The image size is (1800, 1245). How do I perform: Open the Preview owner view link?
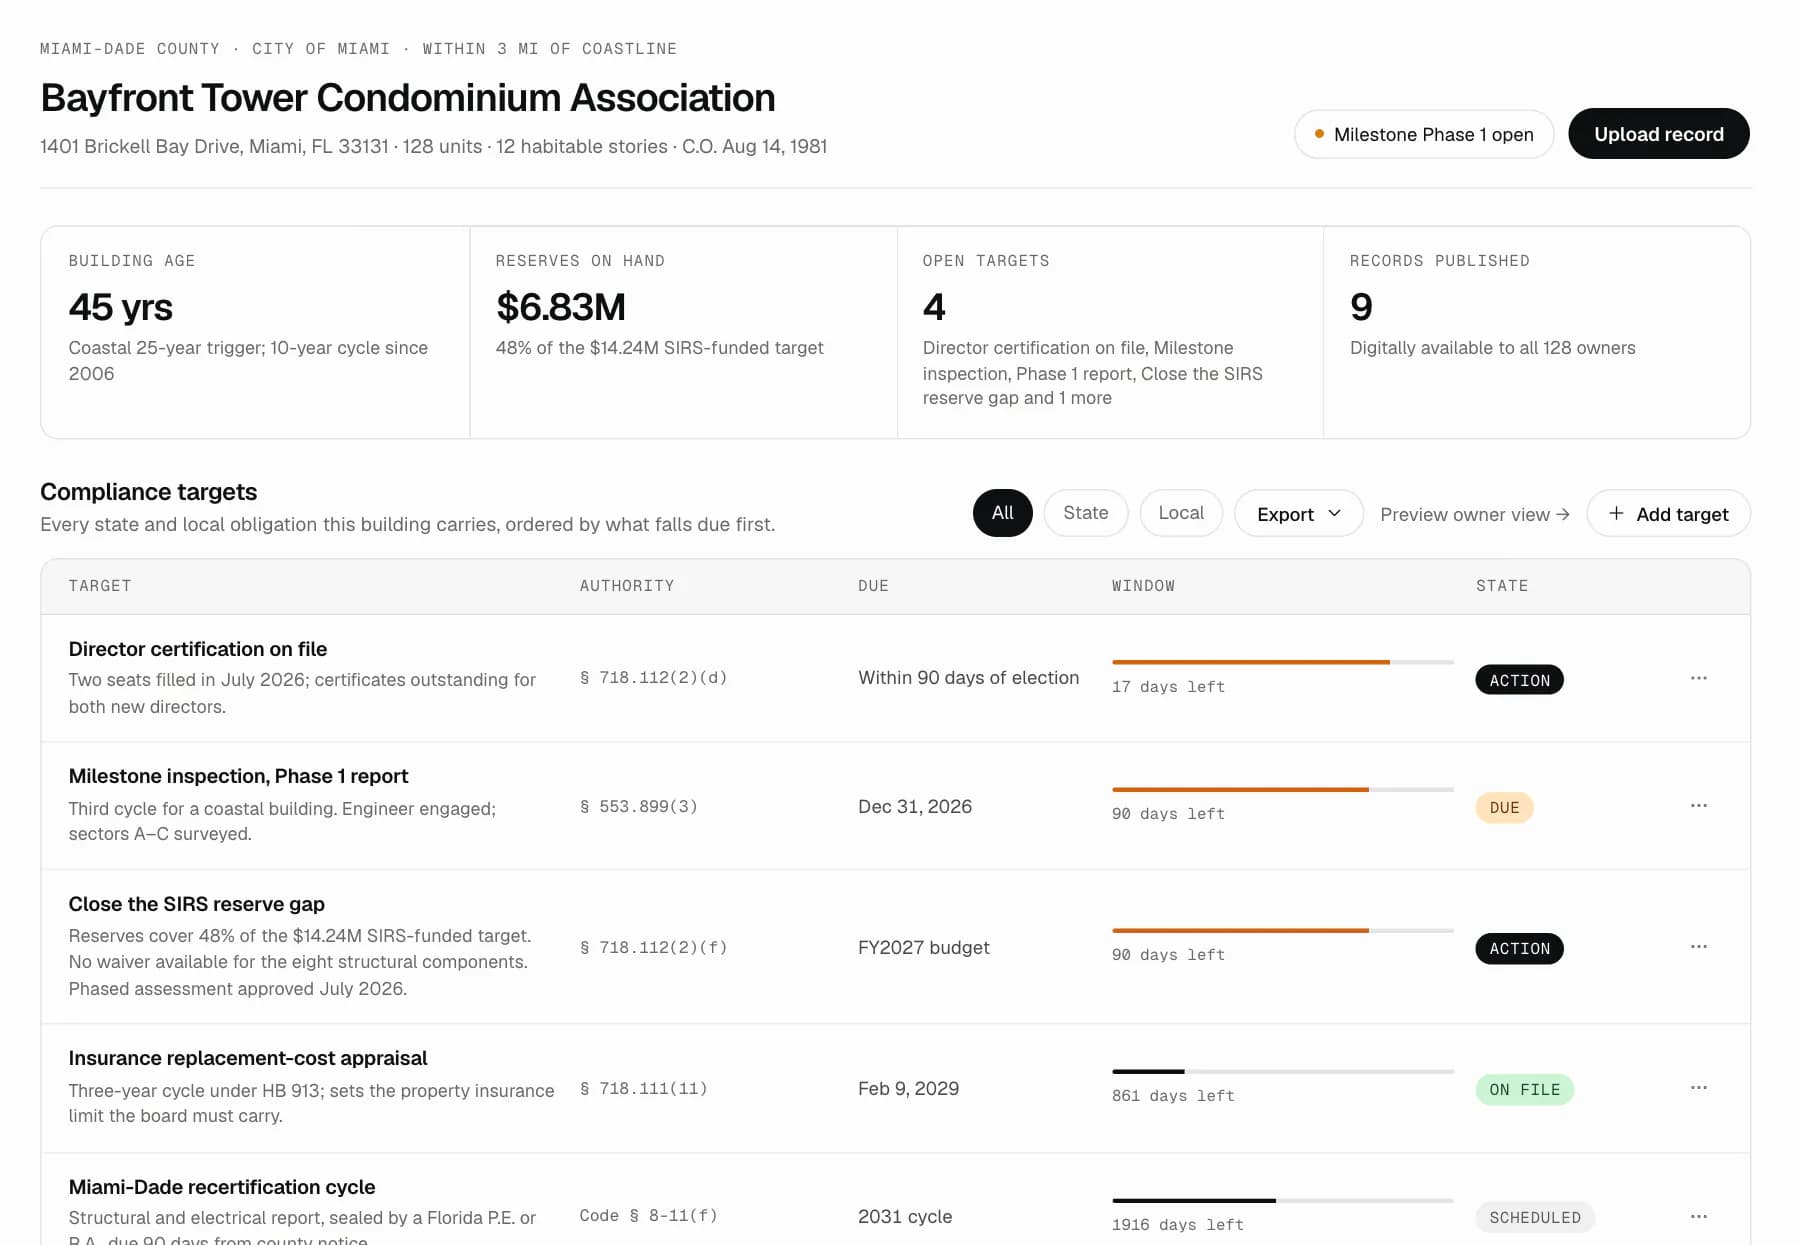(1475, 514)
